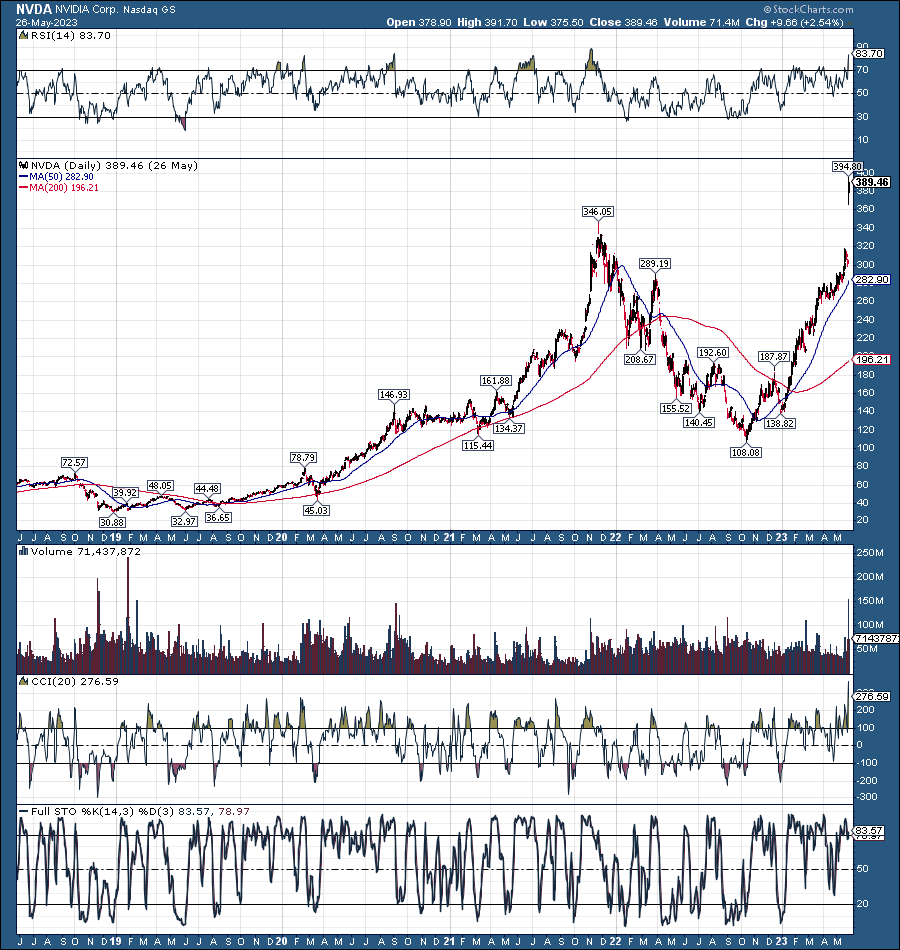Click the 134.37 price annotation
This screenshot has width=900, height=950.
tap(508, 428)
